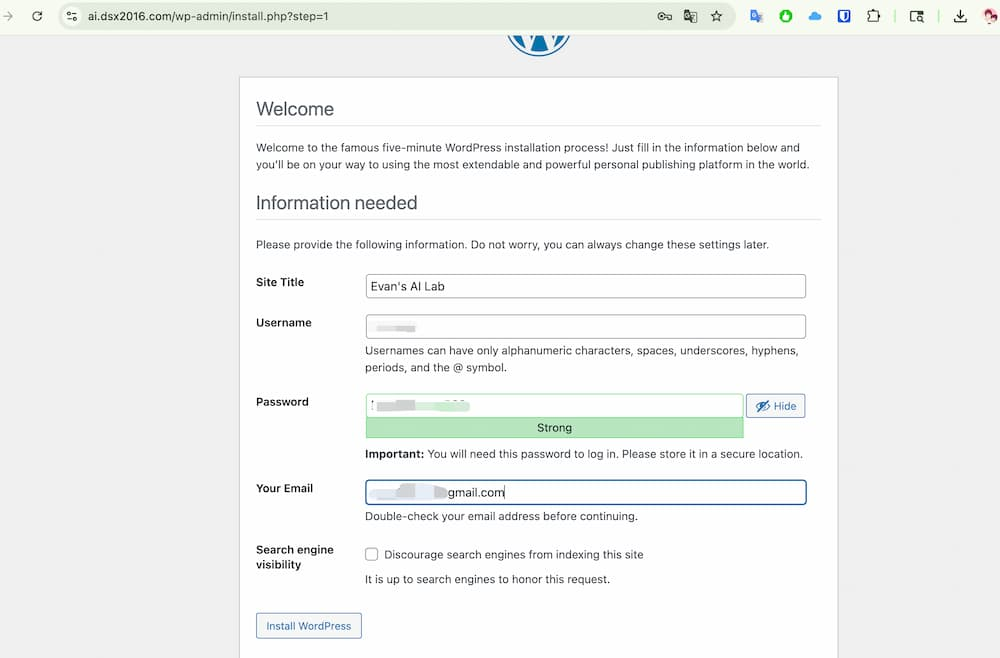Click the "Important:" password reminder text
This screenshot has width=1000, height=658.
coord(584,454)
